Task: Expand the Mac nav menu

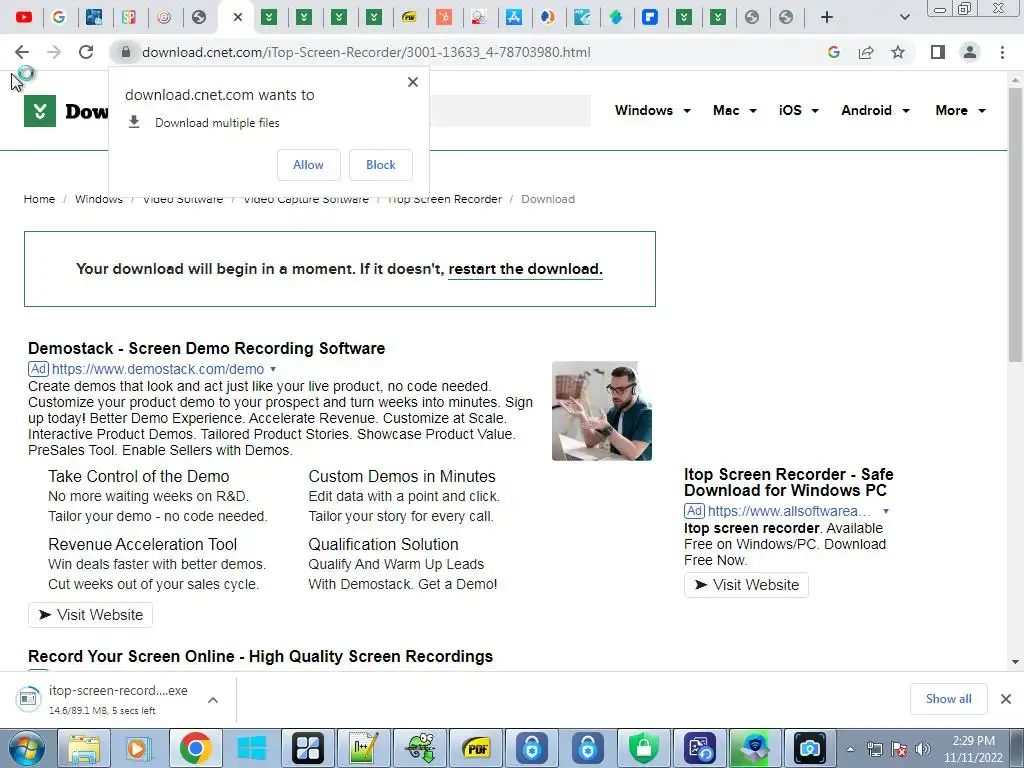Action: (735, 110)
